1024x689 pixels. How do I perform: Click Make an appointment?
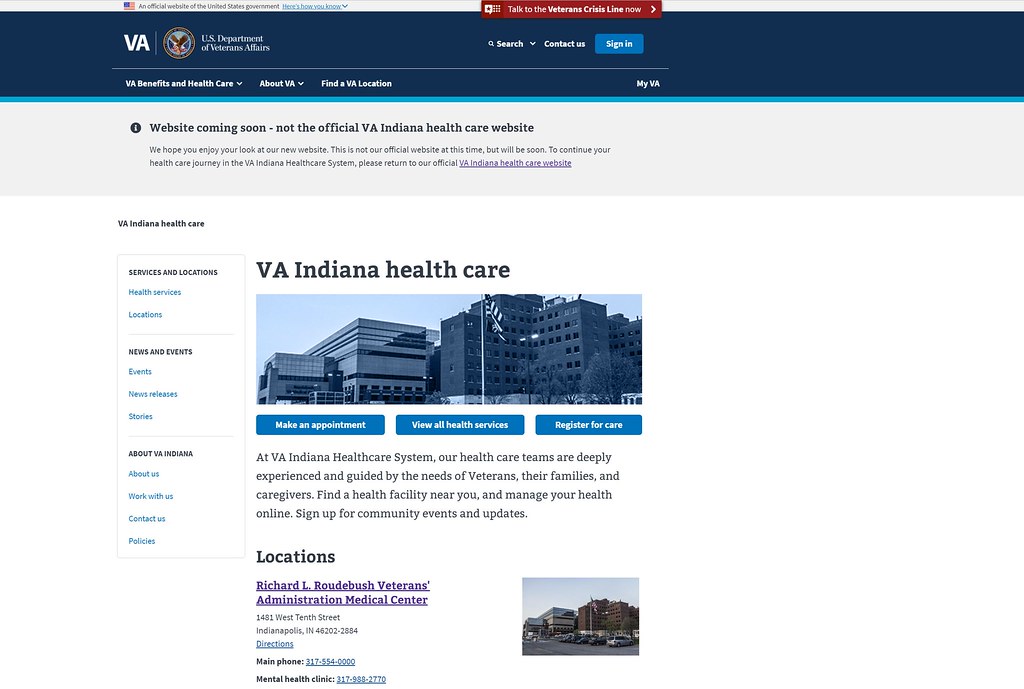(x=320, y=424)
